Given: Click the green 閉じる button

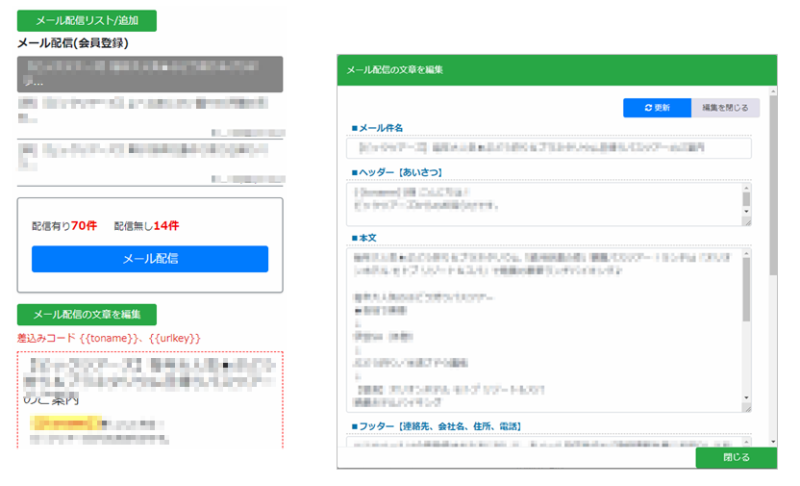Looking at the screenshot, I should 736,457.
